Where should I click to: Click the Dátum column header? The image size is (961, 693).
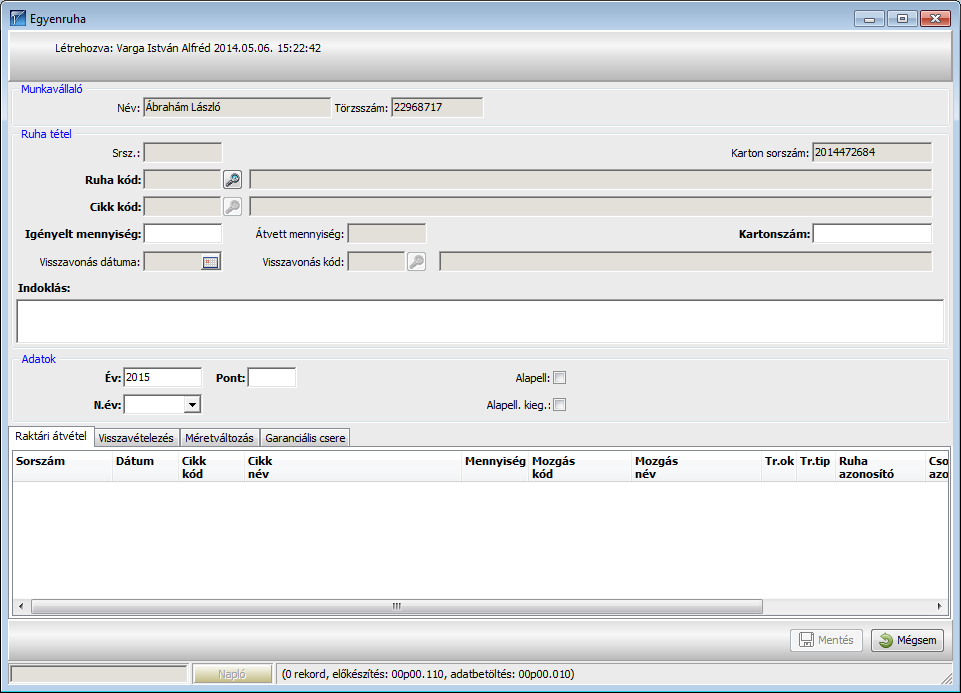click(146, 467)
